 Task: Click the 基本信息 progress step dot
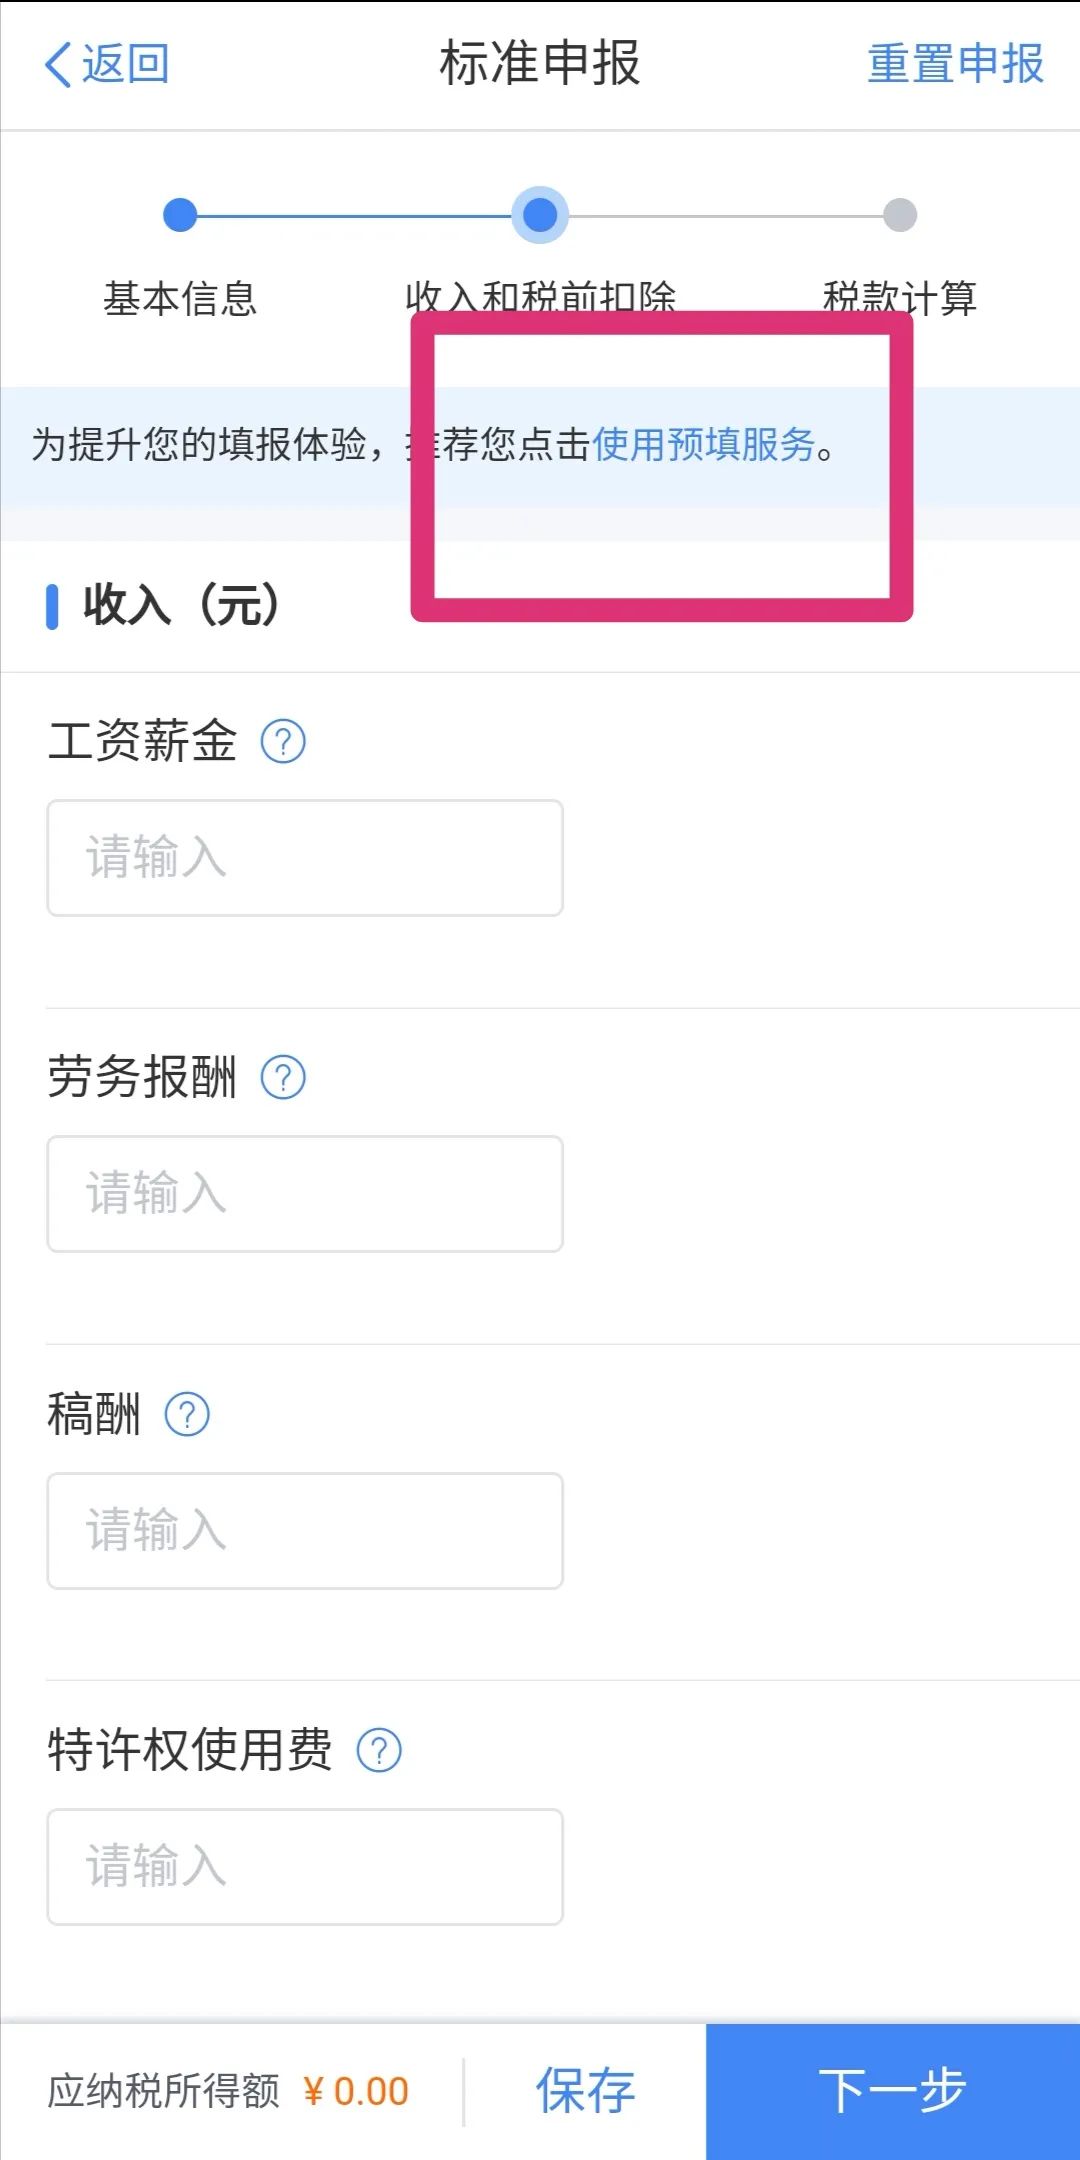pos(180,213)
